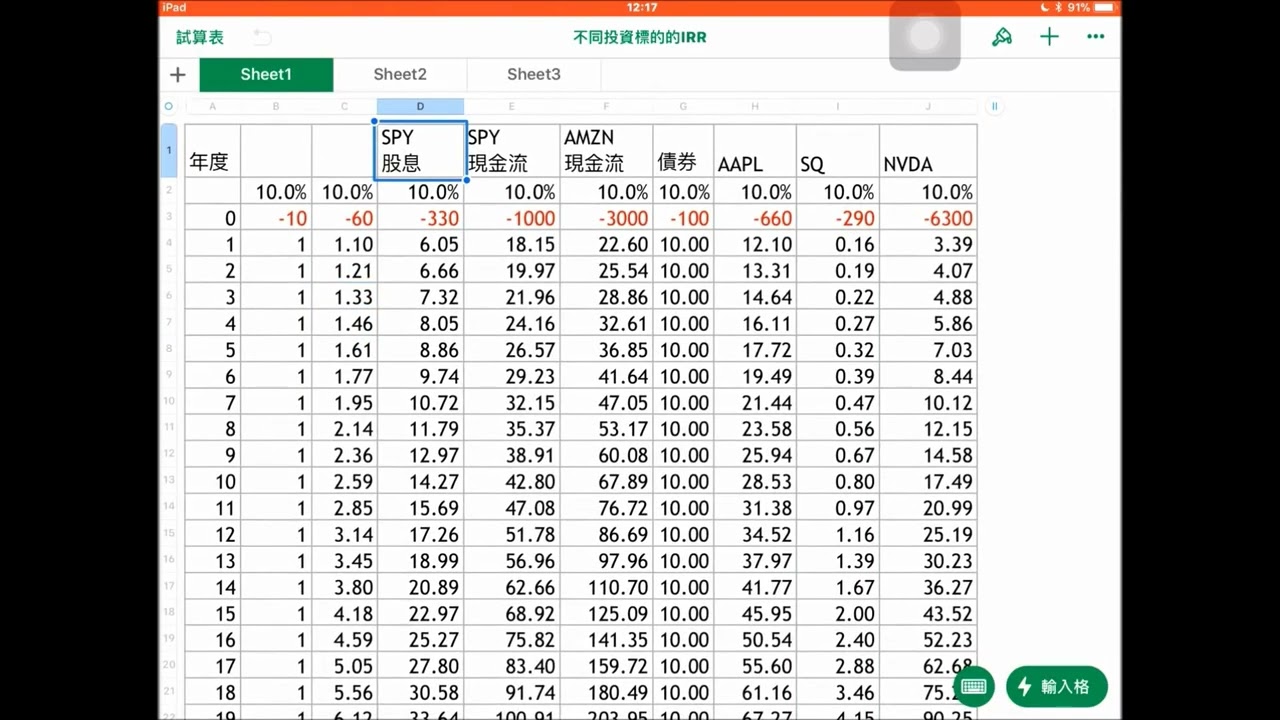
Task: Select the 債券 header cell
Action: (683, 151)
